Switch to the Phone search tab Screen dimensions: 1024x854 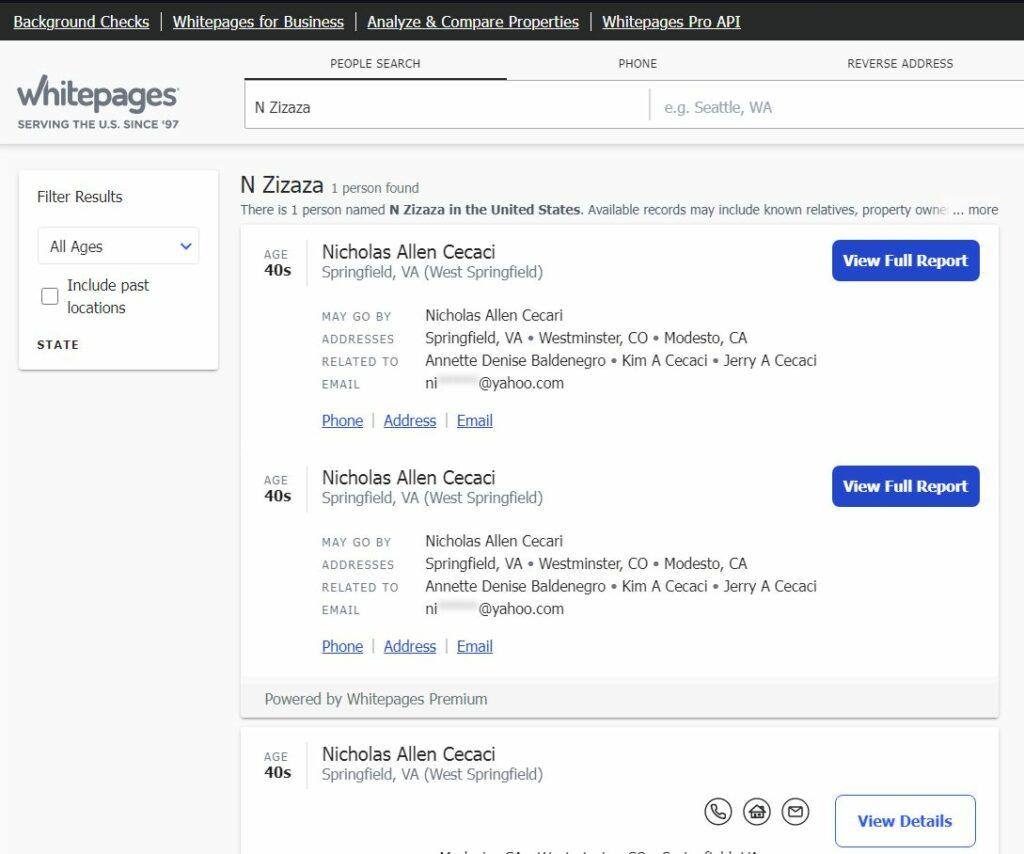point(637,63)
